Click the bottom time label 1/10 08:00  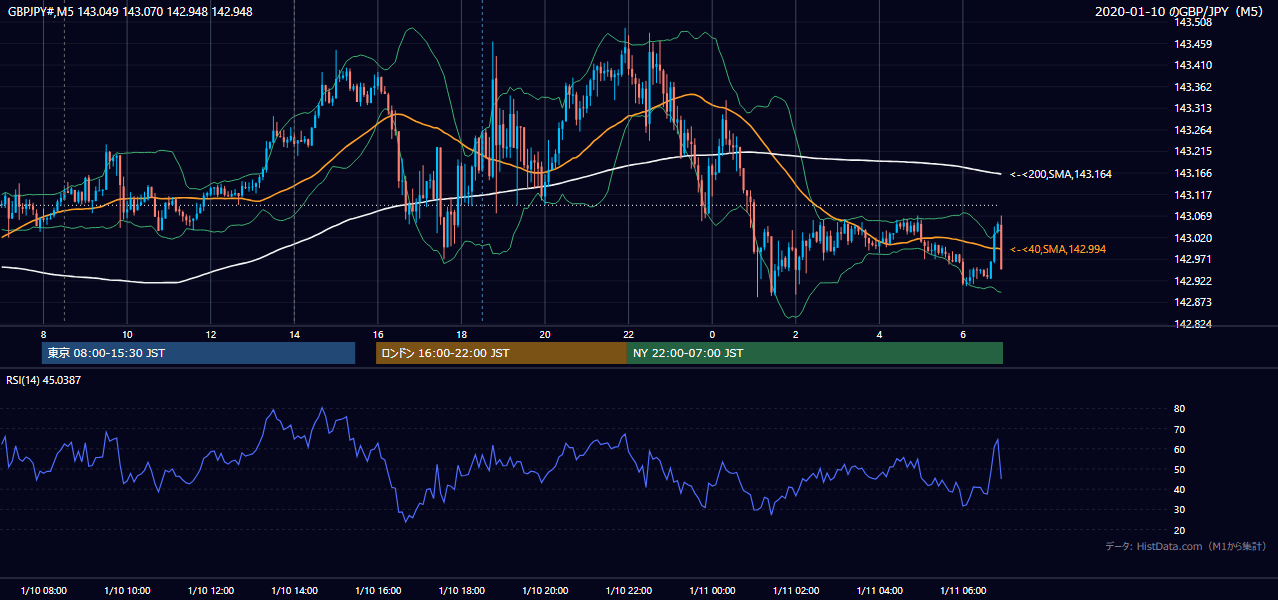[x=44, y=591]
